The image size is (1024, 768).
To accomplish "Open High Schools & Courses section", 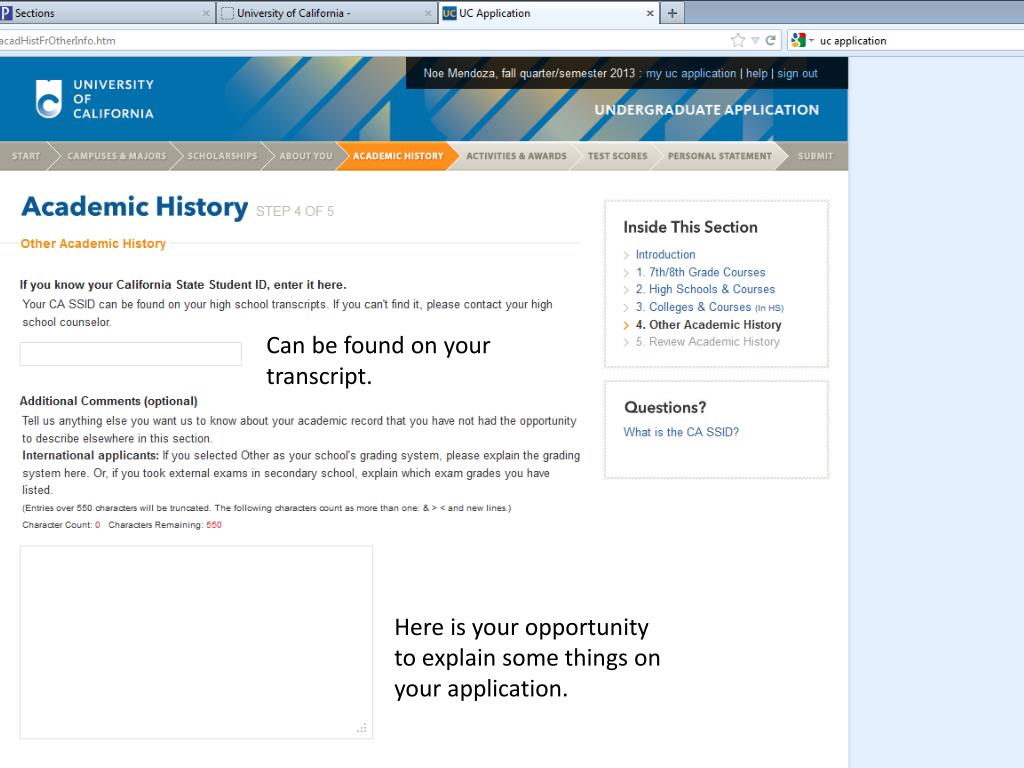I will click(x=705, y=289).
